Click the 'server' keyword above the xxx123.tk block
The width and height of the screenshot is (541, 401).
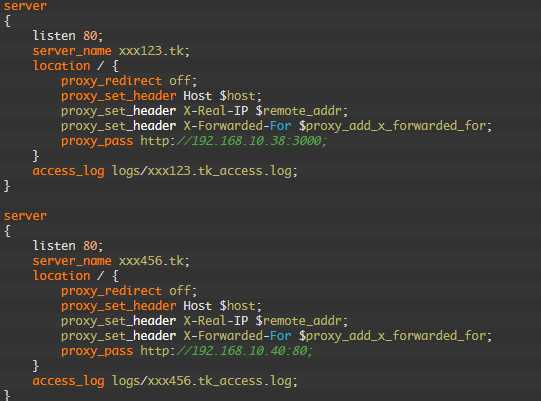25,6
